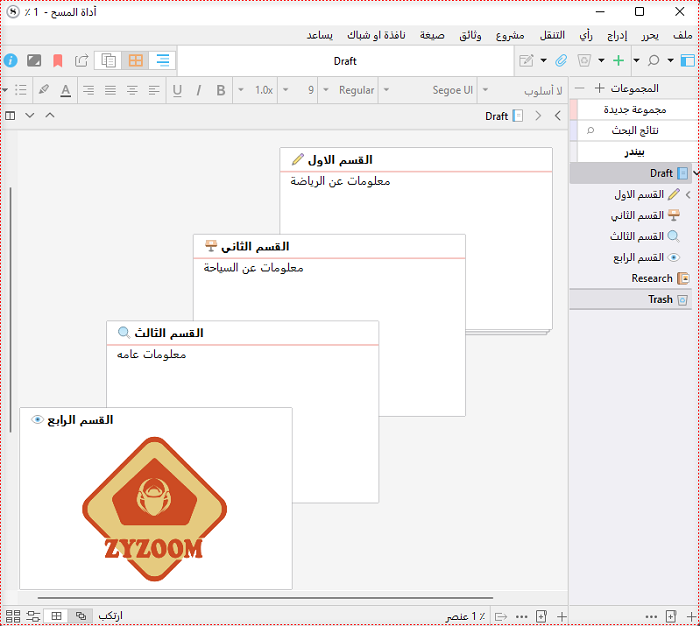The height and width of the screenshot is (626, 700).
Task: Click the highlighter pen icon
Action: (x=43, y=90)
